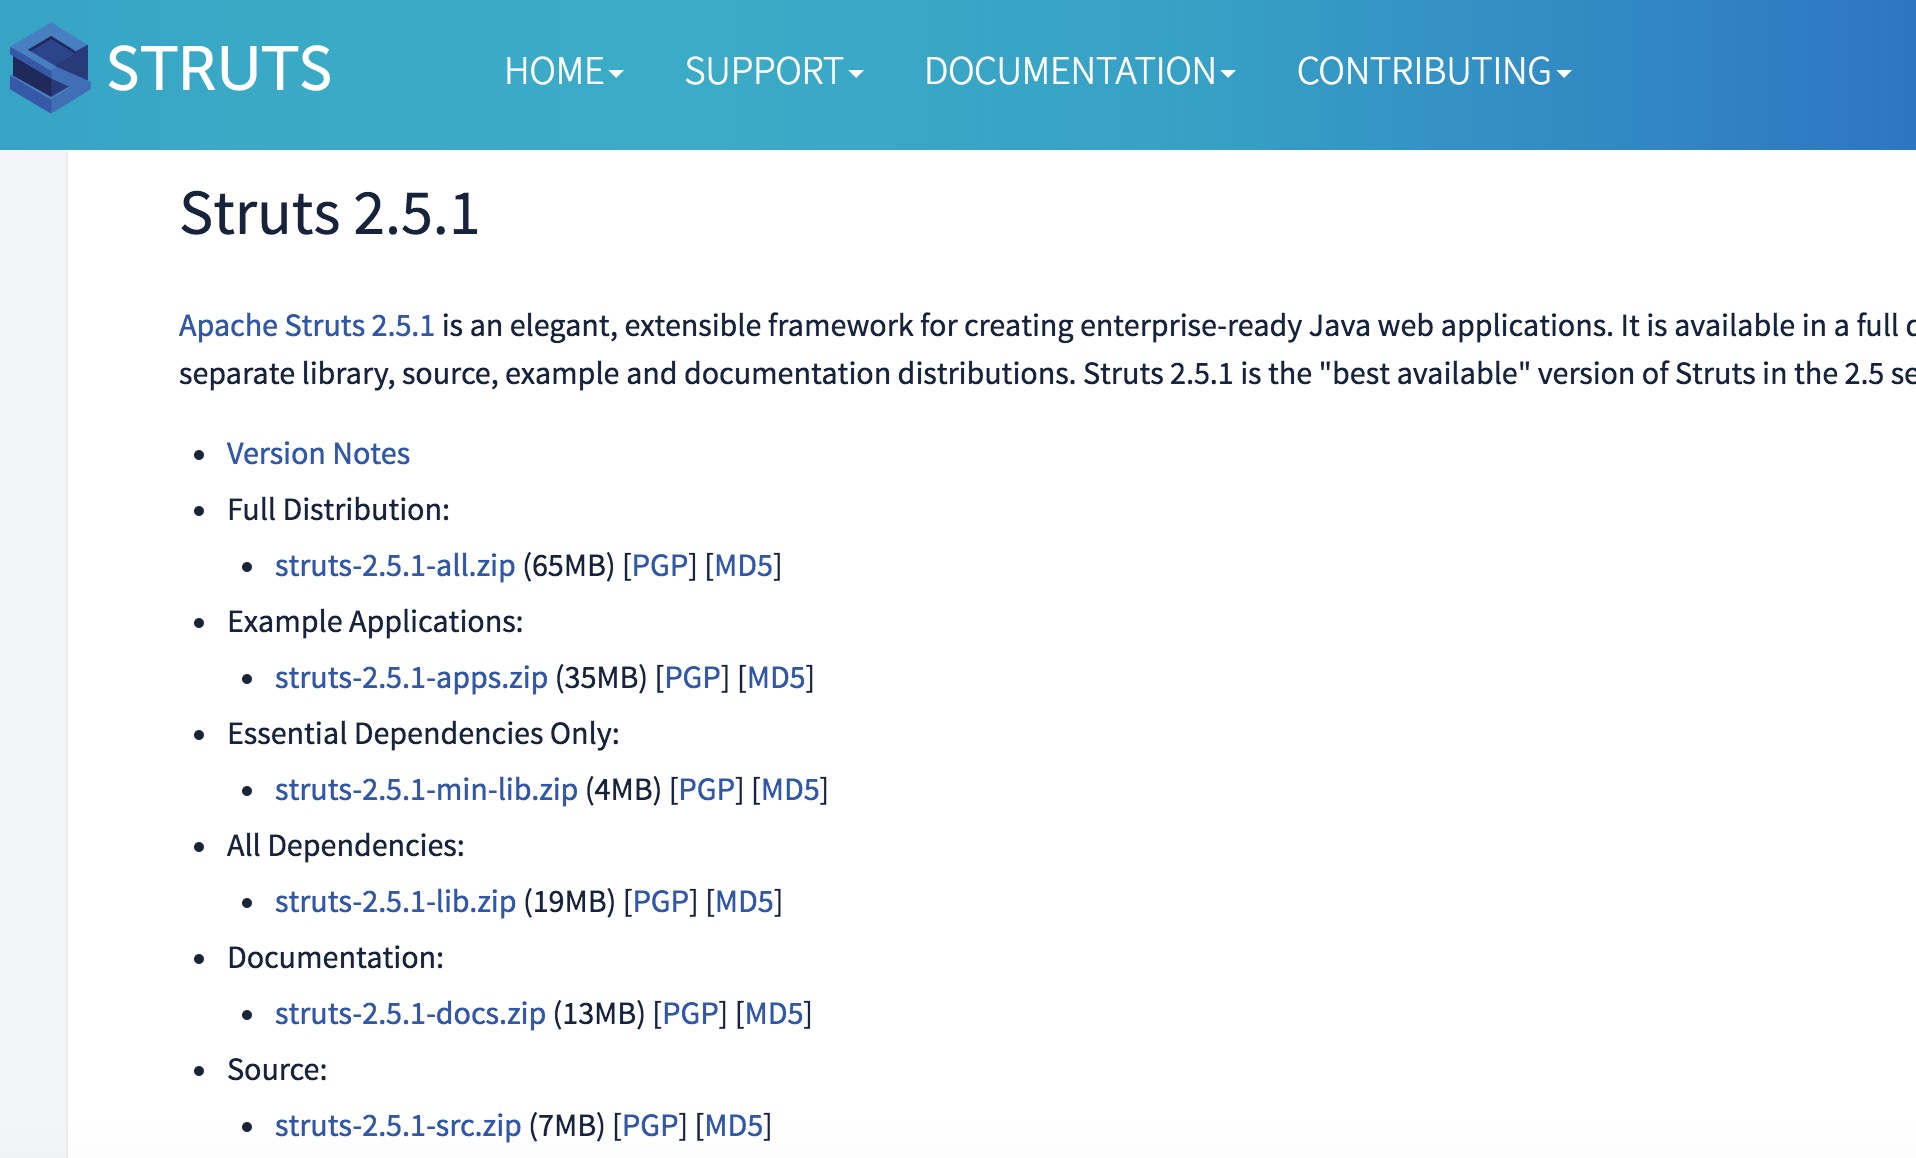Expand the DOCUMENTATION dropdown menu

click(x=1080, y=71)
